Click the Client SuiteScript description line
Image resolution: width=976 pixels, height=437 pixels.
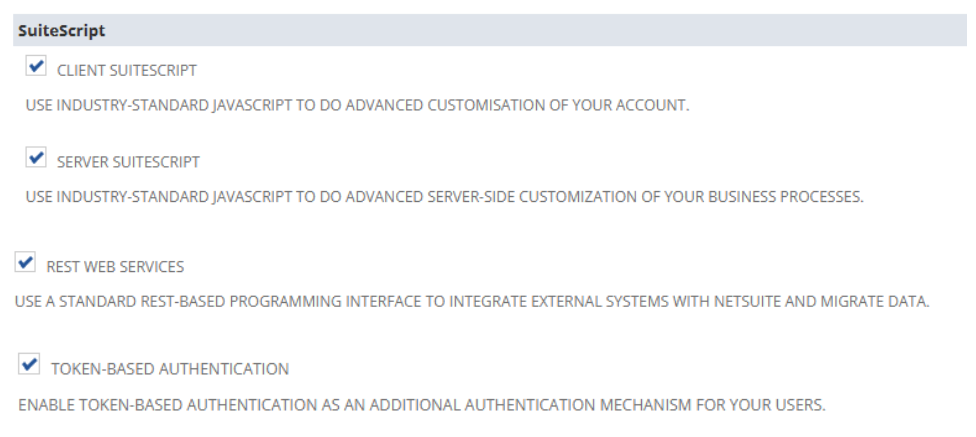point(357,106)
